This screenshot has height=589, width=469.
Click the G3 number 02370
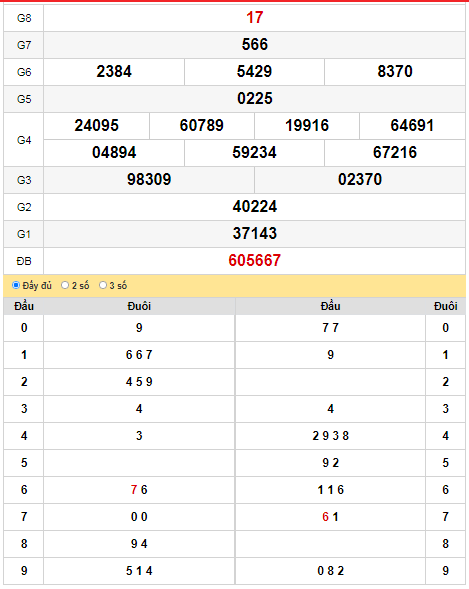pyautogui.click(x=360, y=180)
